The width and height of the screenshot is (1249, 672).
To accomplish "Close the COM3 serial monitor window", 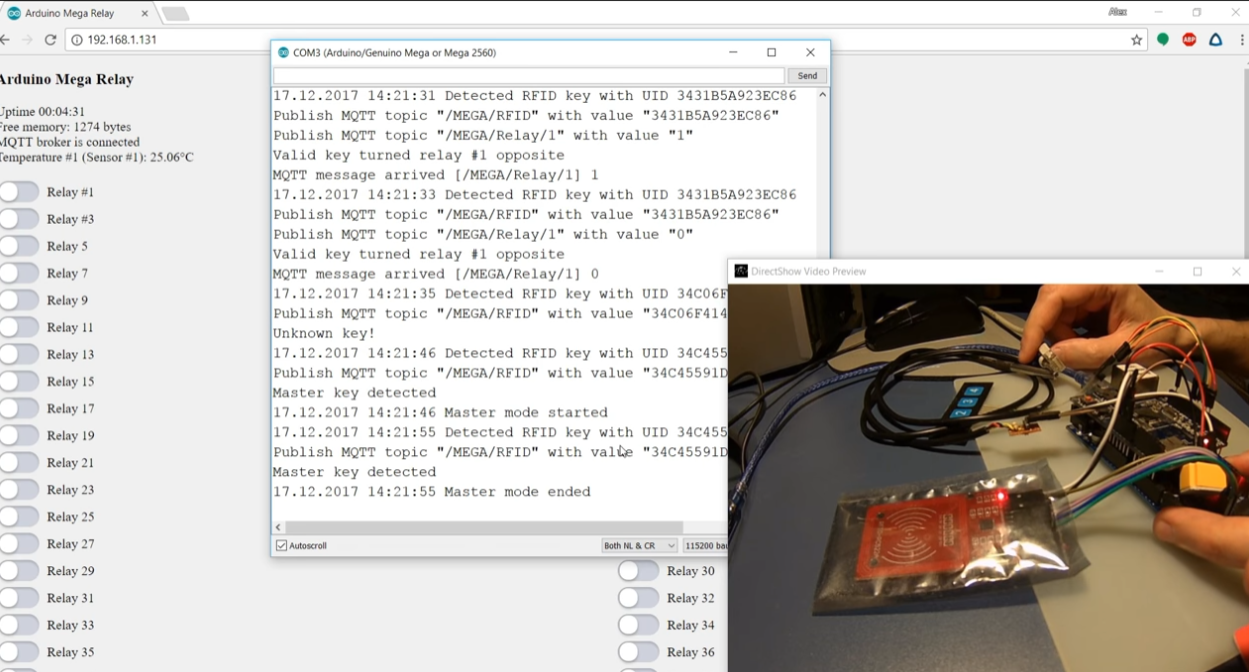I will point(810,52).
